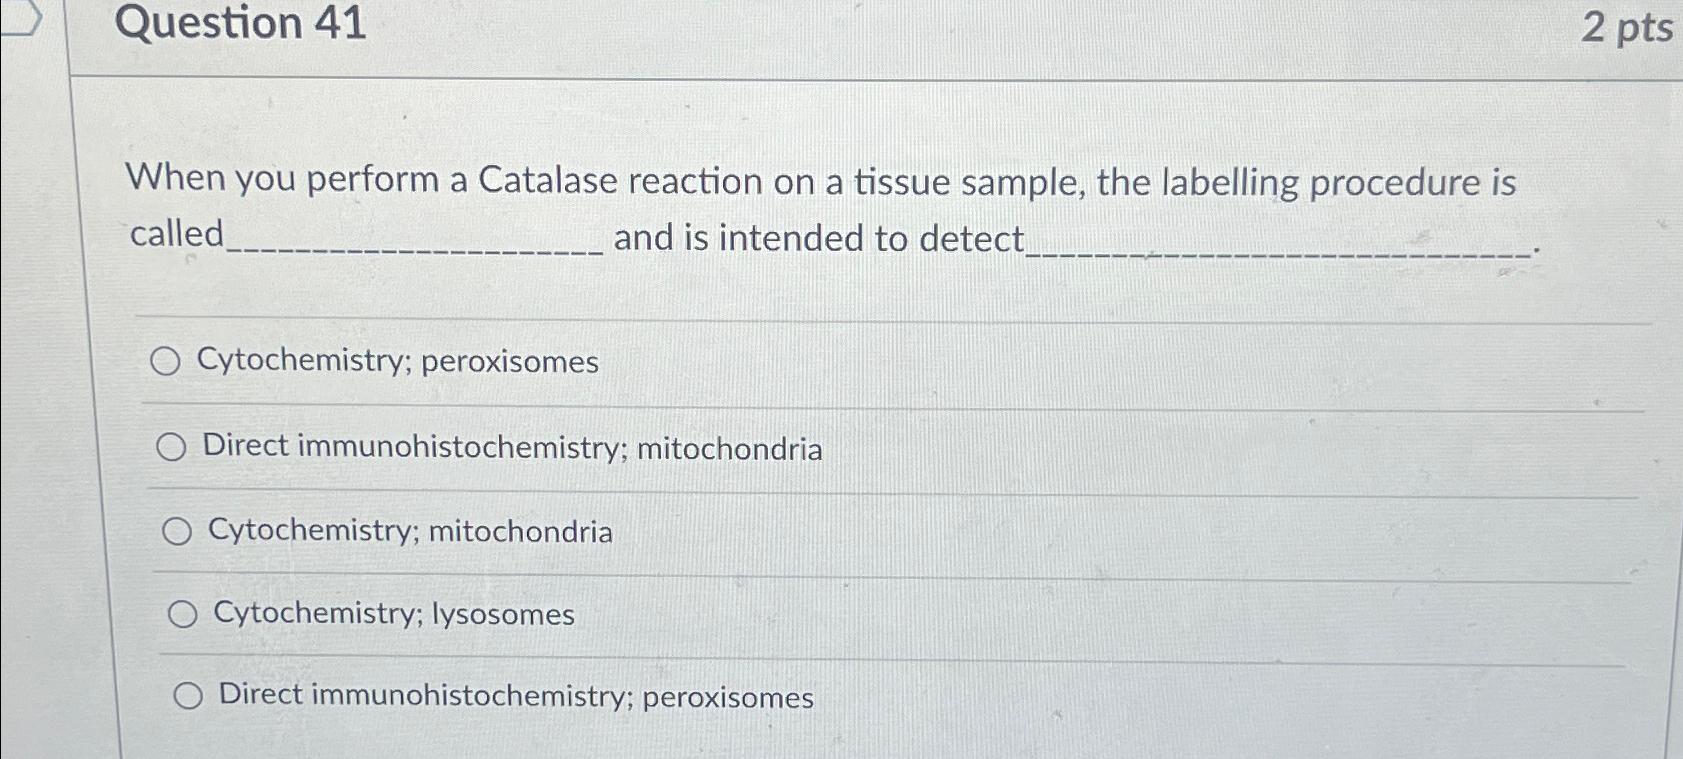Viewport: 1683px width, 759px height.
Task: Choose the 'Direct immunohistochemistry; mitochondria' option
Action: [172, 448]
